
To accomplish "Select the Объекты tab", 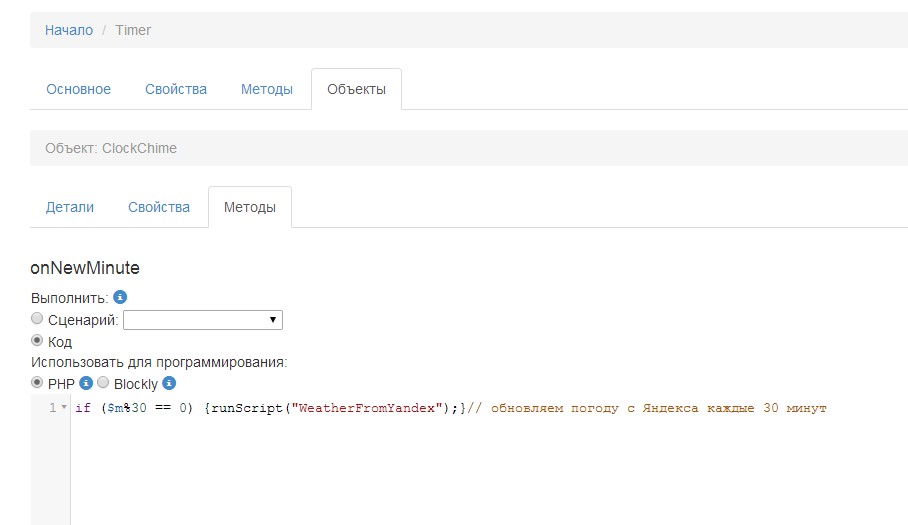I will click(x=356, y=89).
